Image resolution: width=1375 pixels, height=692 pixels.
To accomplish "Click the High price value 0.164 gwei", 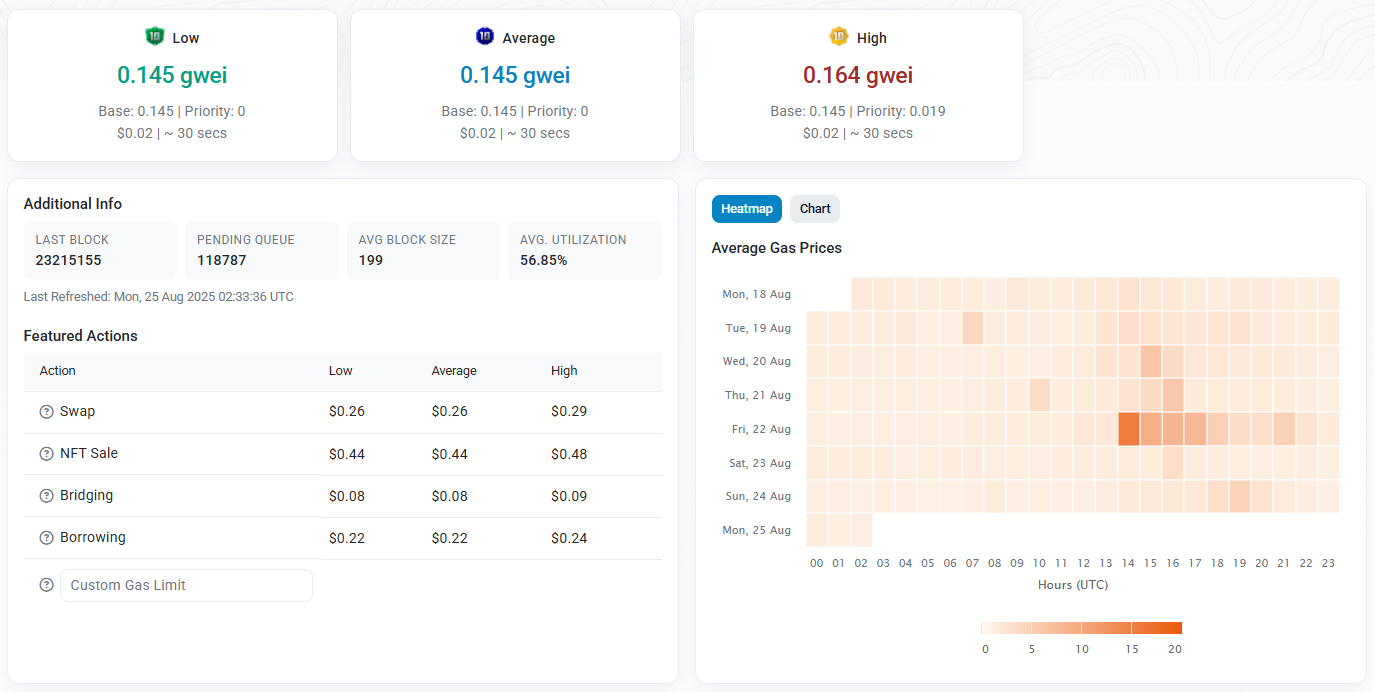I will point(858,75).
